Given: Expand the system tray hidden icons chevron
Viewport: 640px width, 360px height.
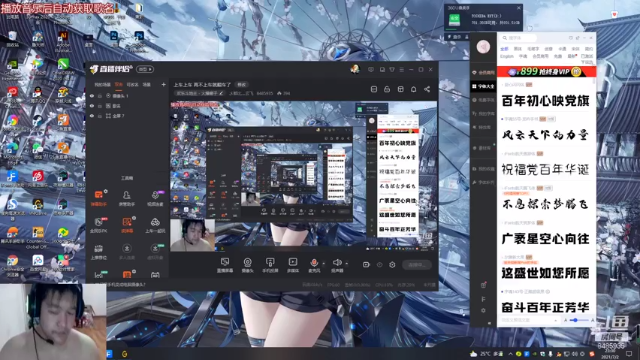Looking at the screenshot, I should 510,354.
